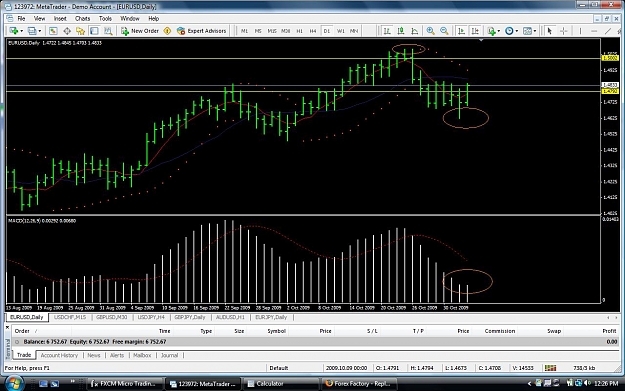Switch to the USDCHF,M15 chart tab
The height and width of the screenshot is (391, 625).
point(70,317)
